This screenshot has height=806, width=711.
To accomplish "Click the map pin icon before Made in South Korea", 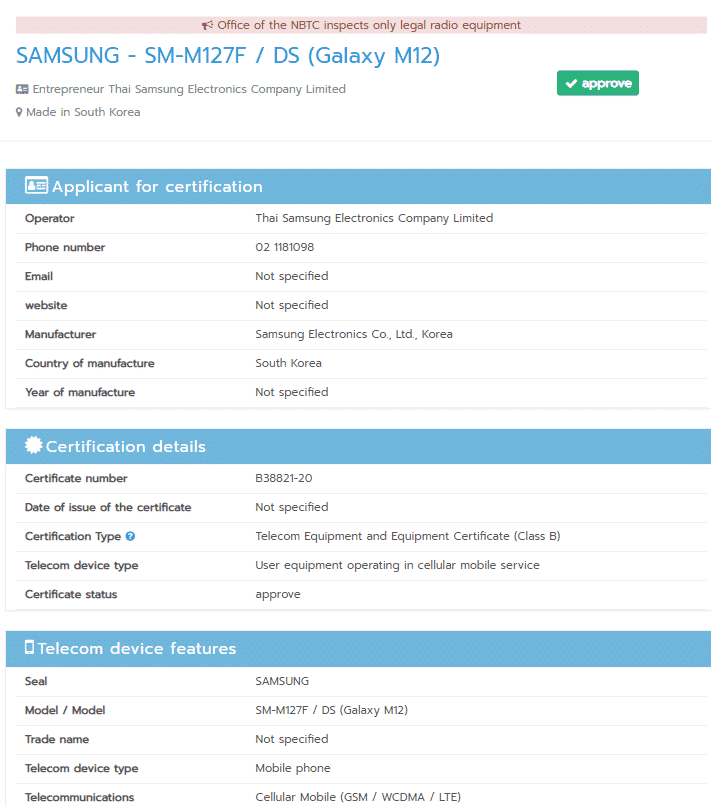I will pos(19,113).
